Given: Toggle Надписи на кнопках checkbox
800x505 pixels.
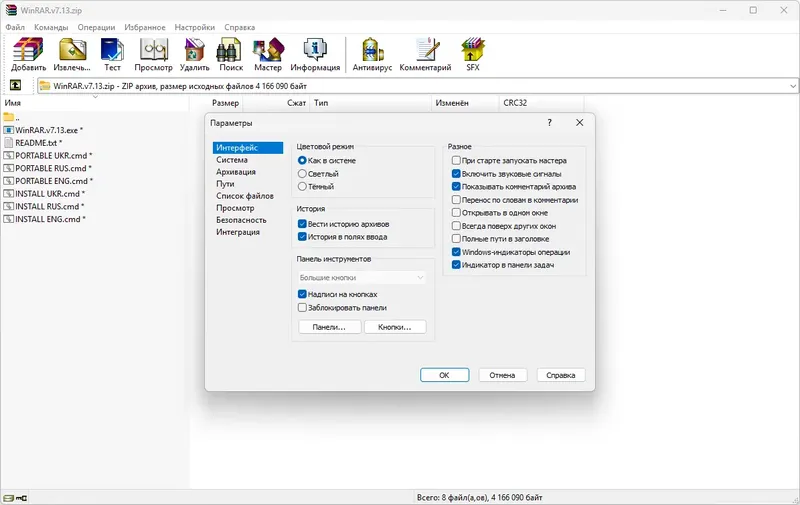Looking at the screenshot, I should (302, 294).
